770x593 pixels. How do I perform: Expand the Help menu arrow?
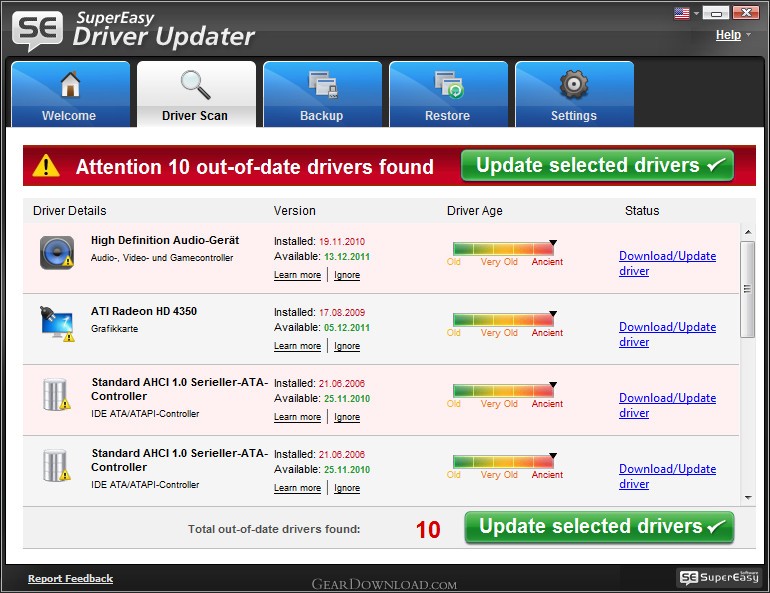(x=748, y=35)
